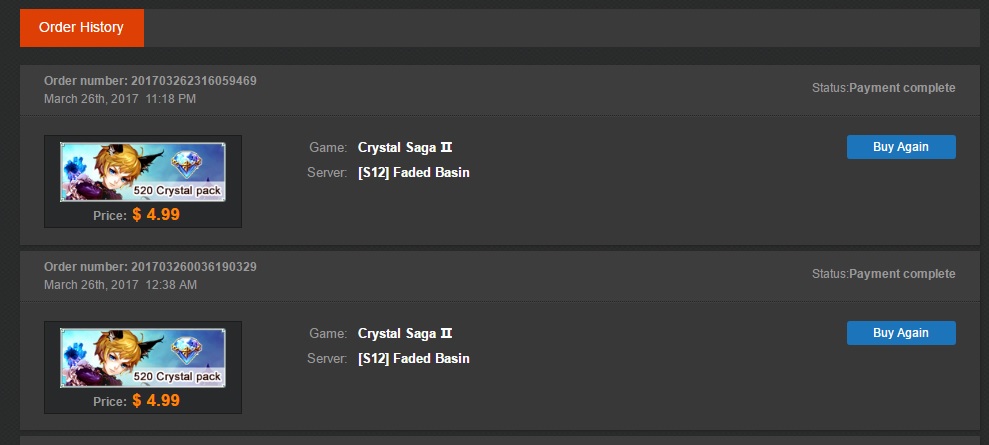Screen dimensions: 989x445
Task: Click Payment complete status of second order
Action: [x=902, y=274]
